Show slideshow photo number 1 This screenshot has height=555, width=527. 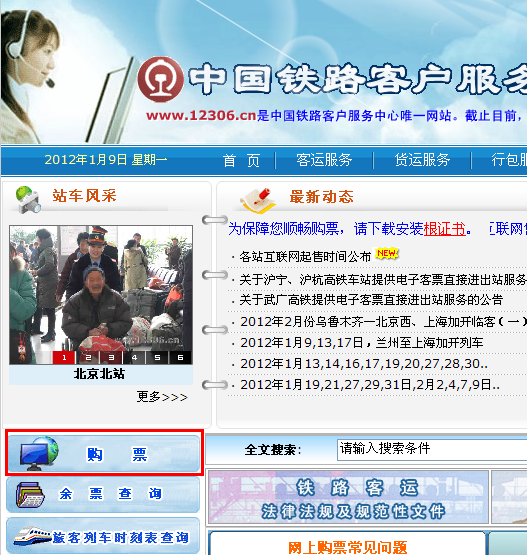click(64, 357)
